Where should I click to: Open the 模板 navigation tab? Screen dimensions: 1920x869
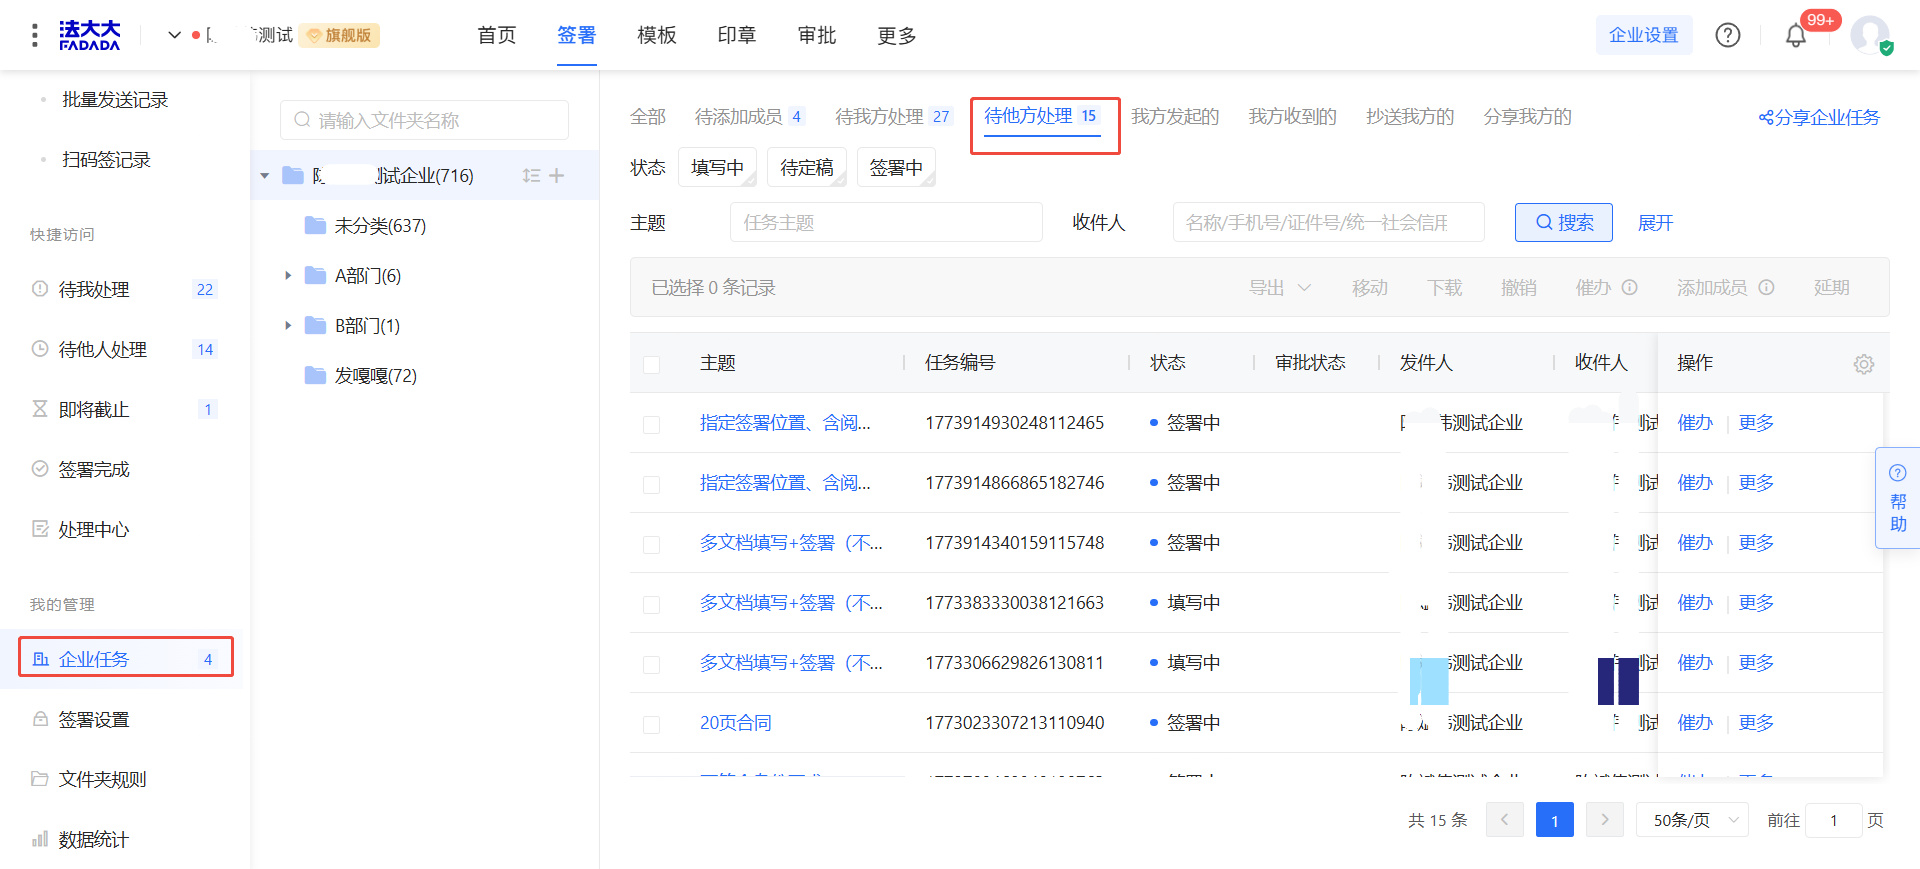point(657,35)
